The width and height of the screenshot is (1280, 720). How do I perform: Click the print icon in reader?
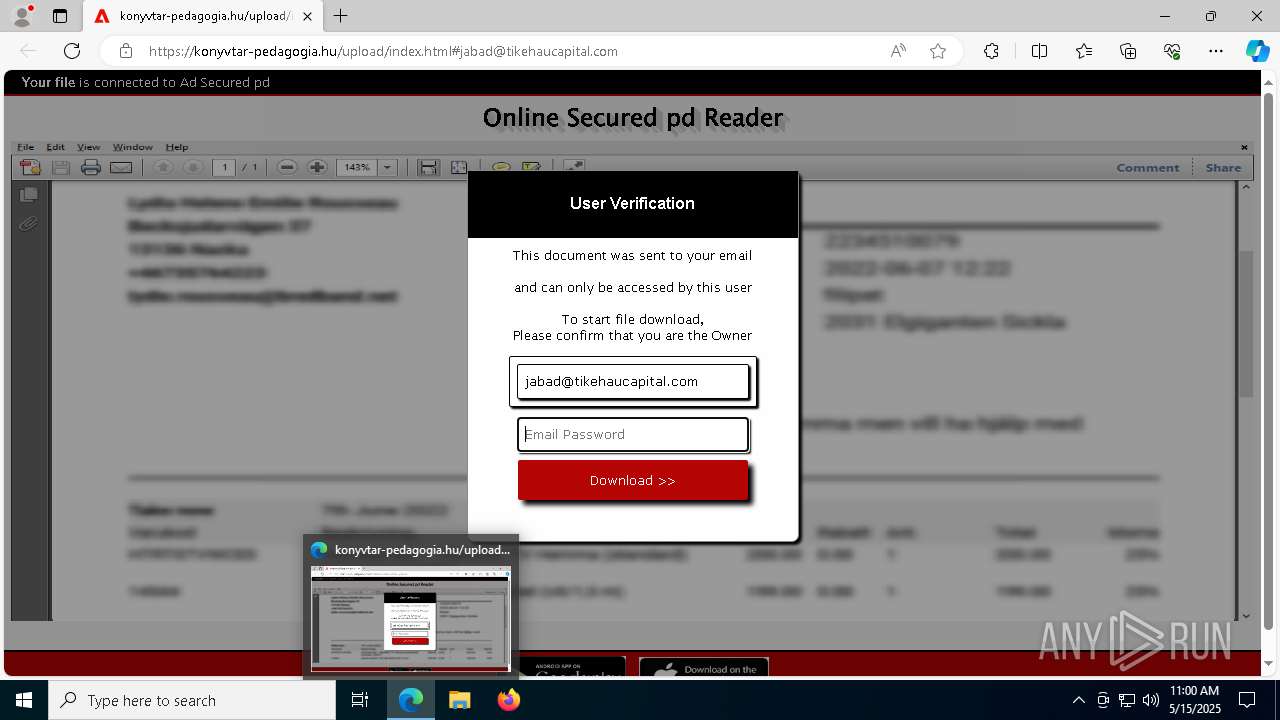coord(91,168)
